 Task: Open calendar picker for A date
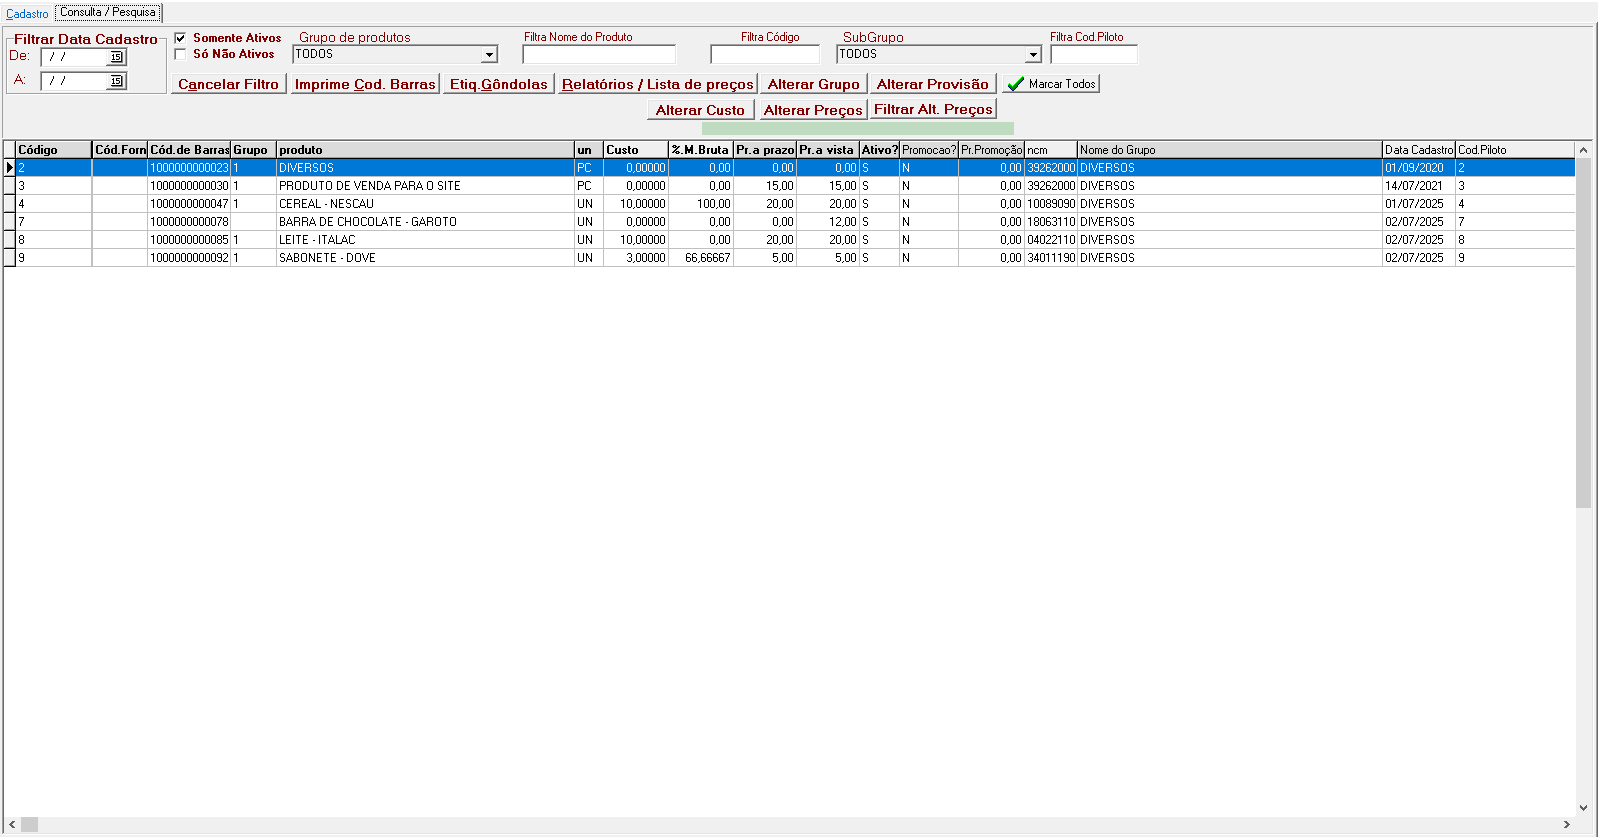tap(116, 81)
